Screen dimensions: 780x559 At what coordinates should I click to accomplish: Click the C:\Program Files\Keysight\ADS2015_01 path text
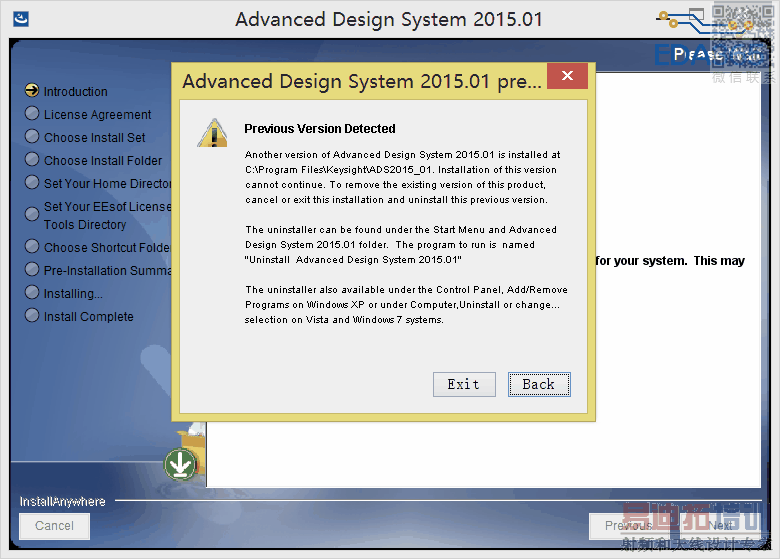[x=338, y=170]
